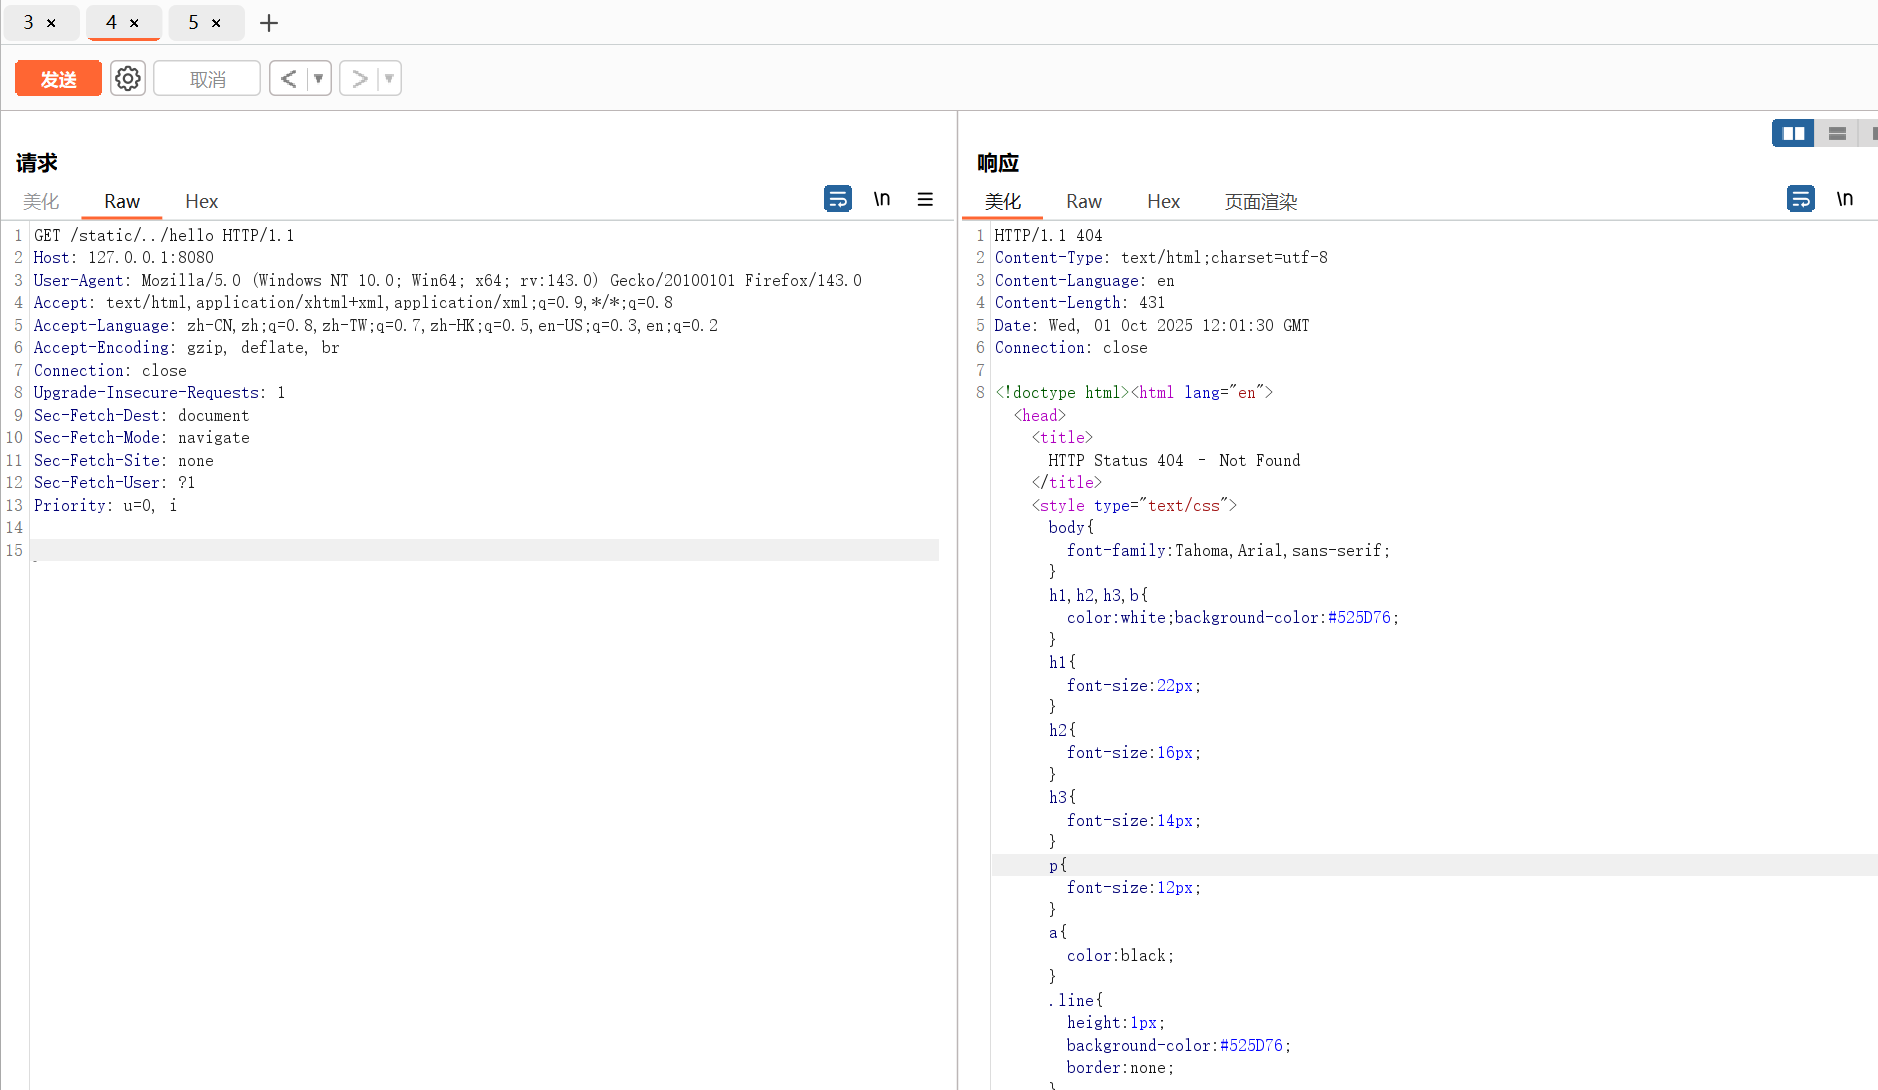Screen dimensions: 1878x1090
Task: Click the orange 发送 send button
Action: coord(58,79)
